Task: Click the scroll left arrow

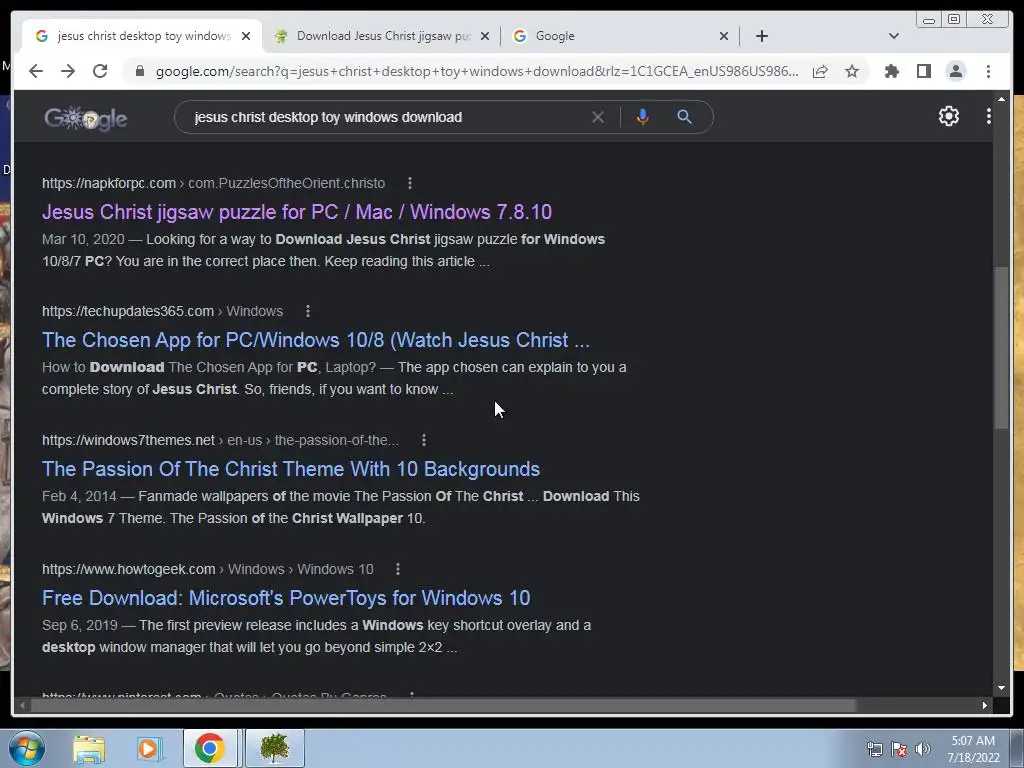Action: pyautogui.click(x=22, y=705)
